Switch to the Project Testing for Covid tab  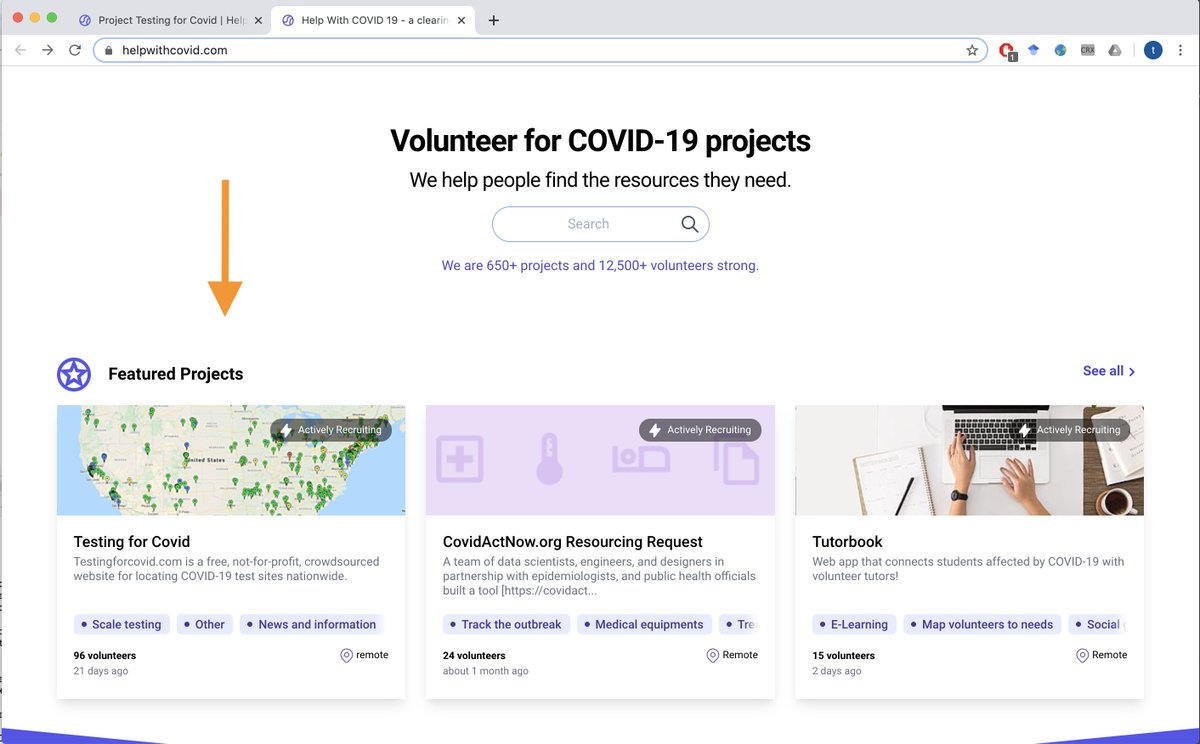[170, 20]
